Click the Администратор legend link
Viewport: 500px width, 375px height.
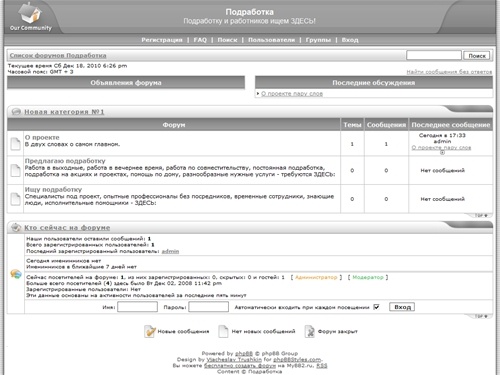click(x=316, y=277)
